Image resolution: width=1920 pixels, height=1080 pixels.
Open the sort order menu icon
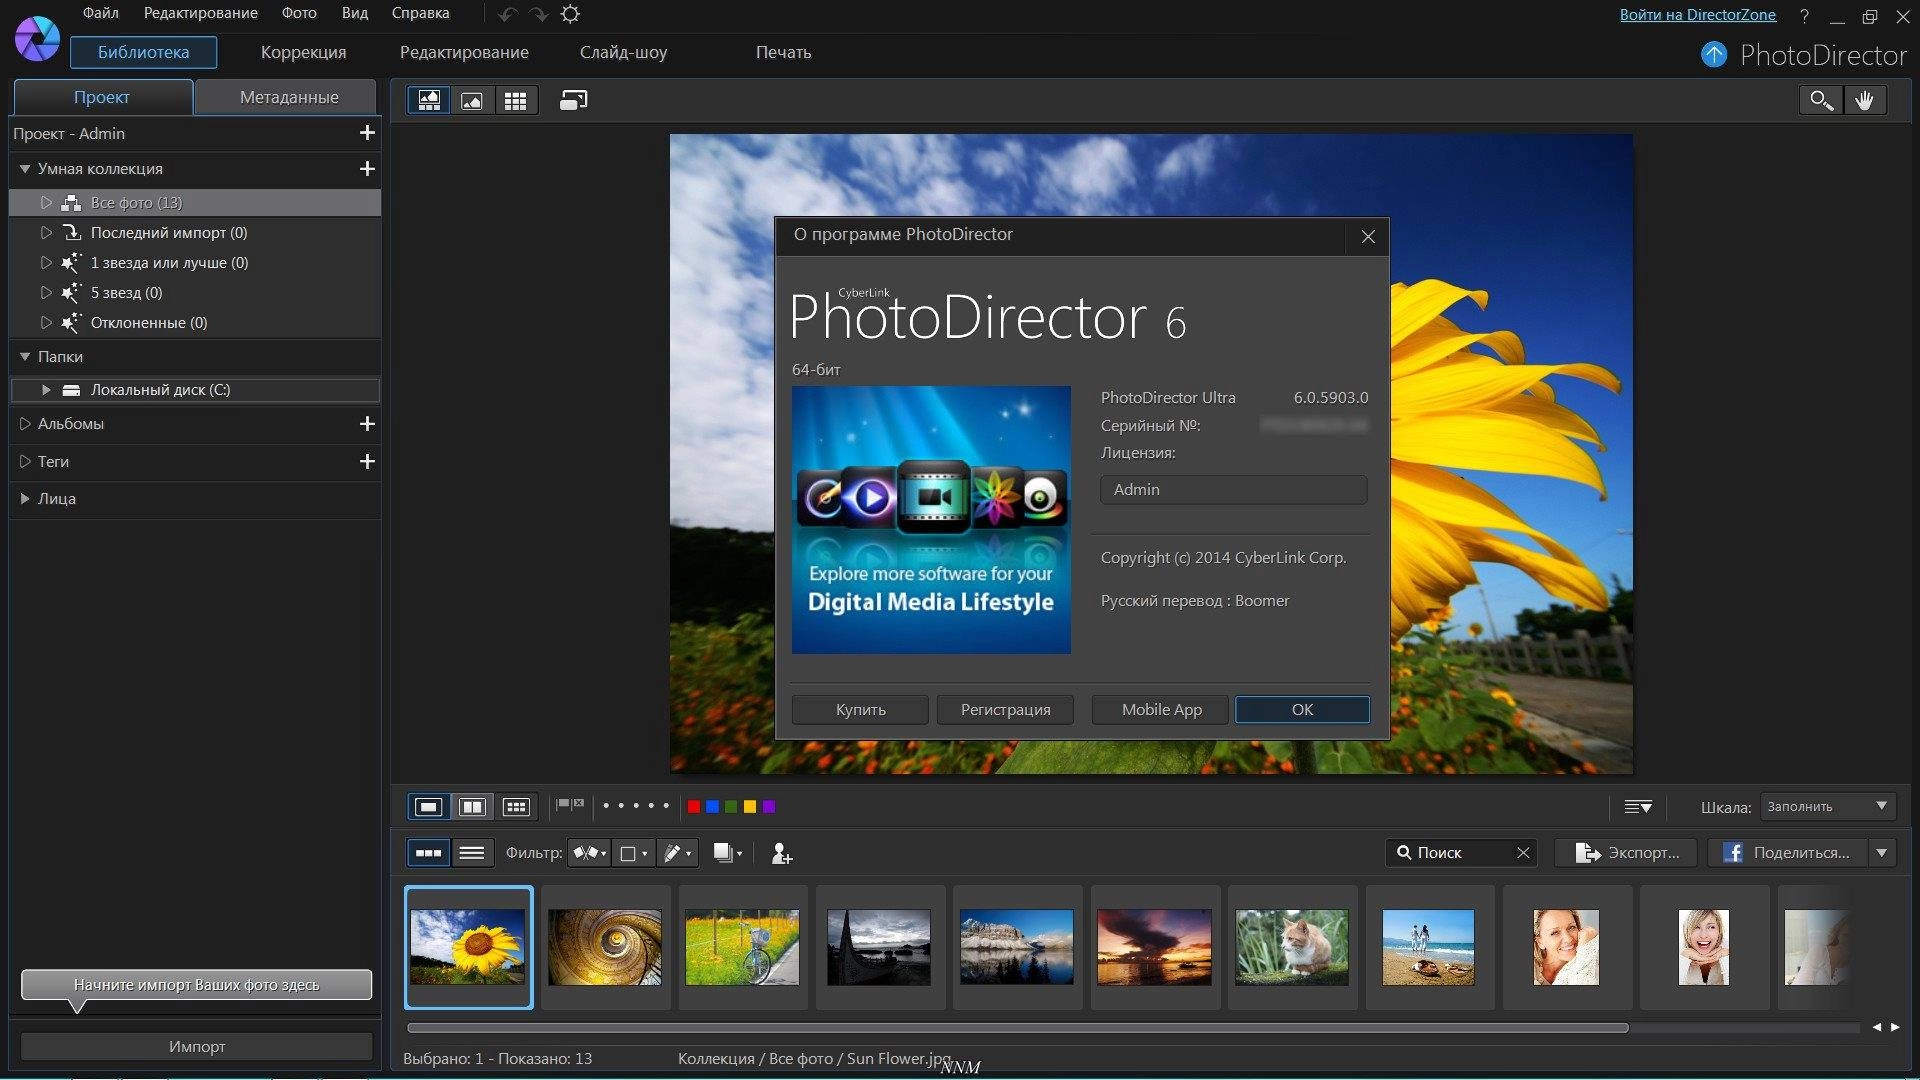coord(1637,807)
